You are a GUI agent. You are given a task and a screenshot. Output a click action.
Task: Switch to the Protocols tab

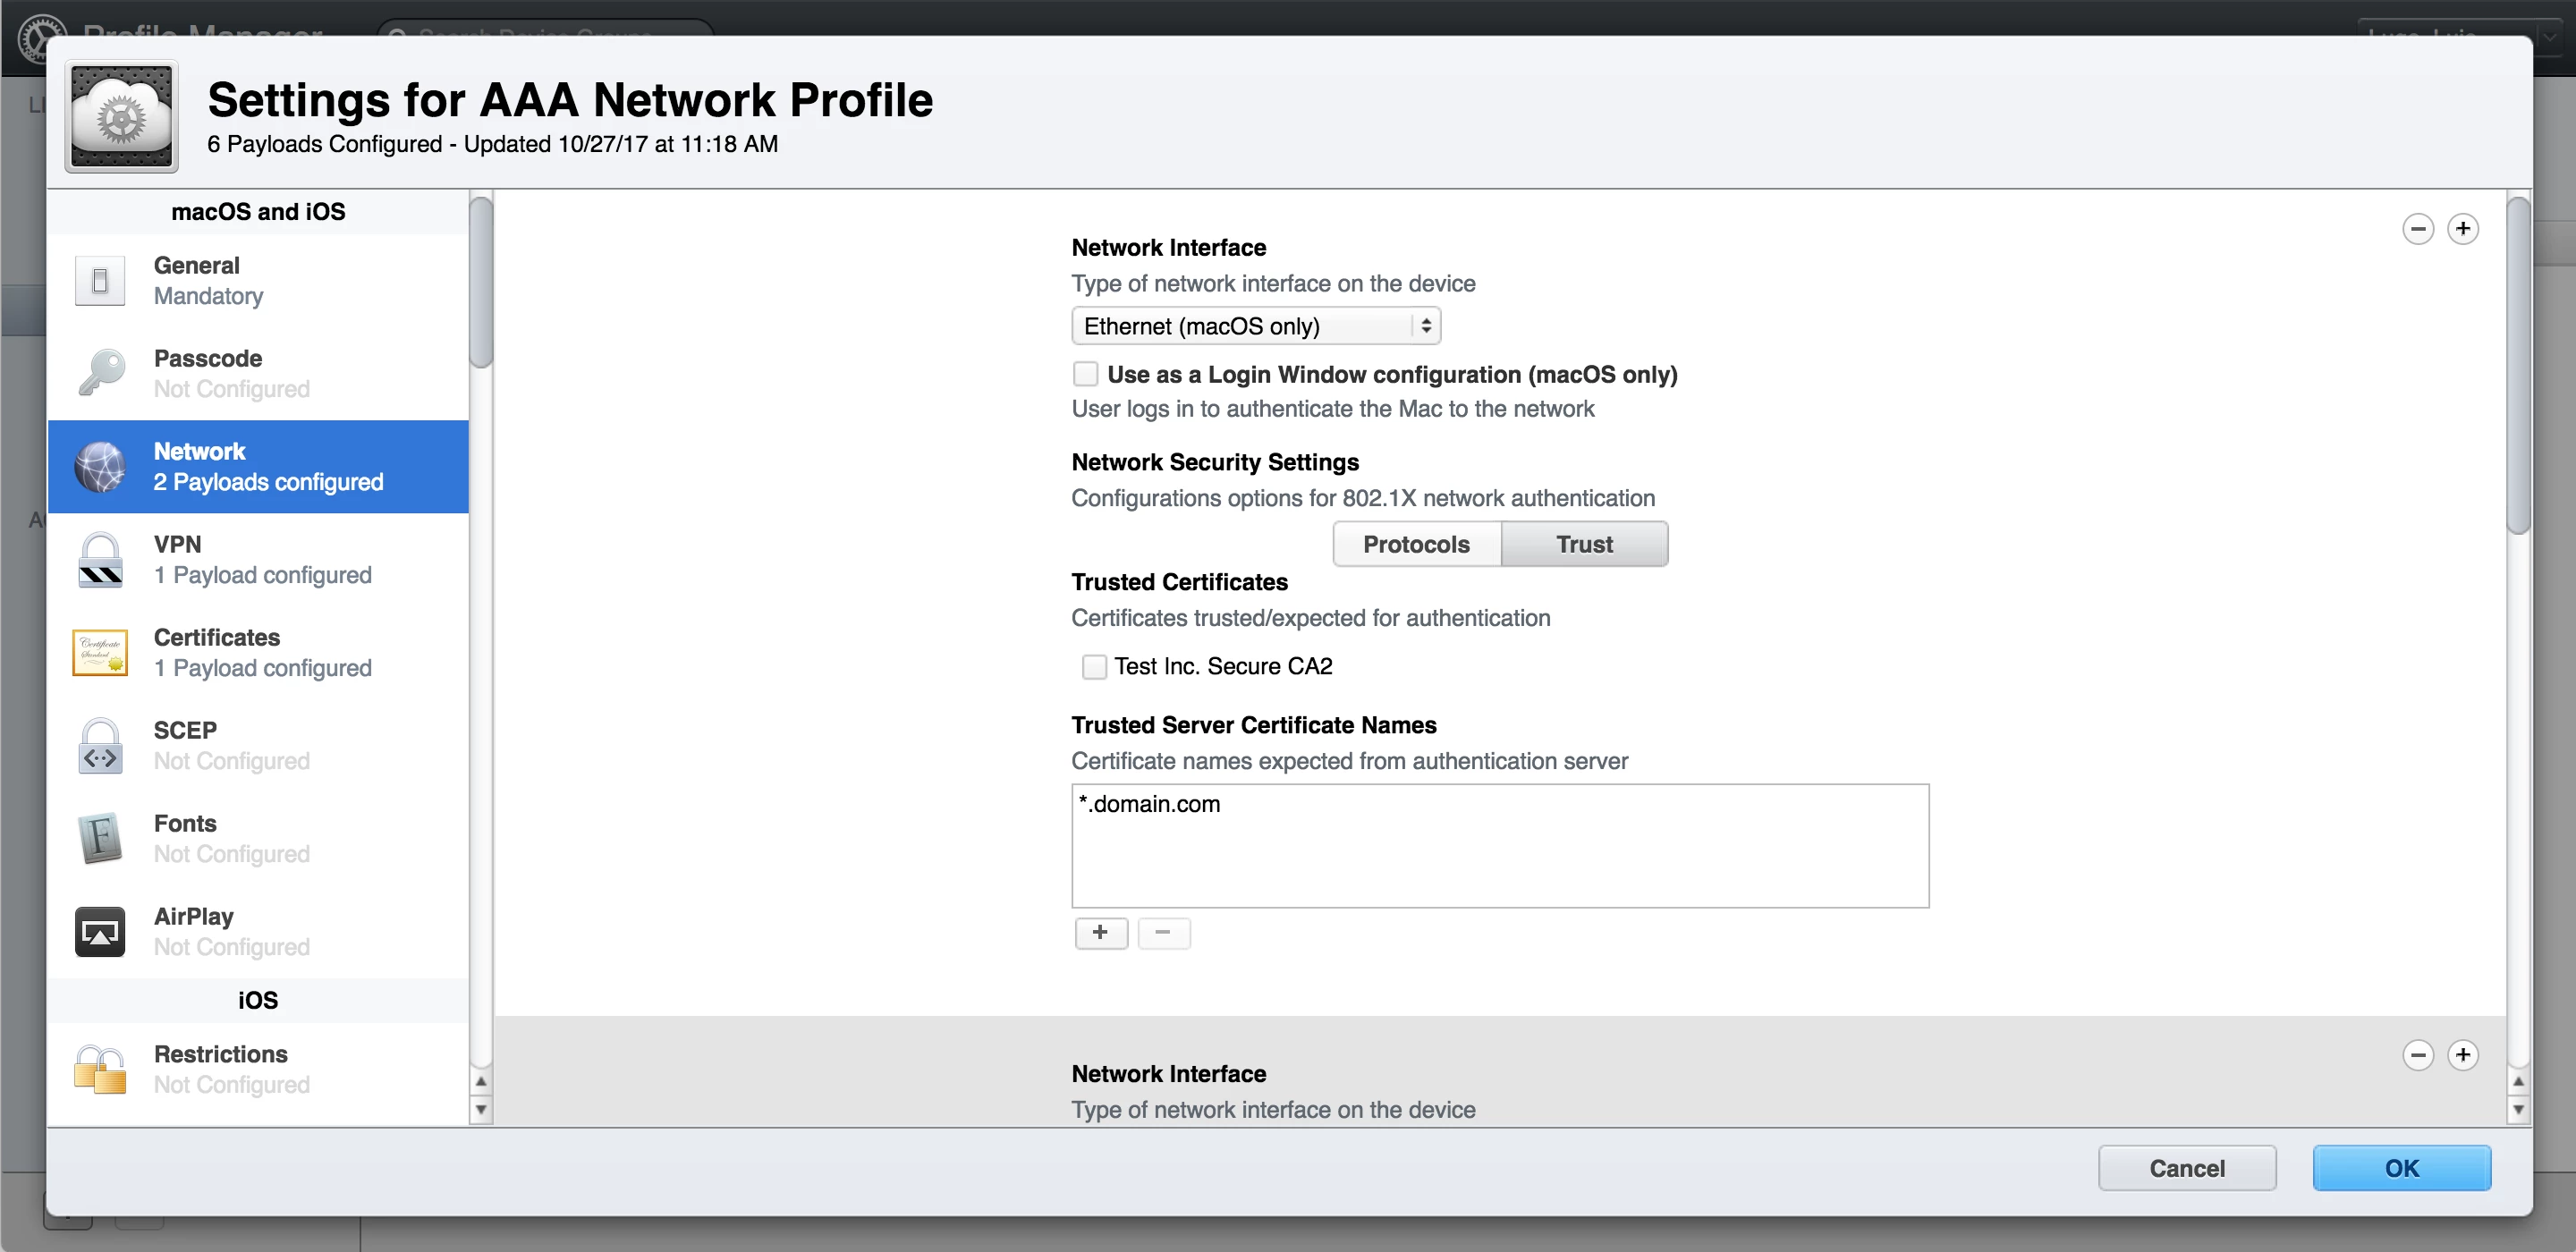click(x=1416, y=544)
